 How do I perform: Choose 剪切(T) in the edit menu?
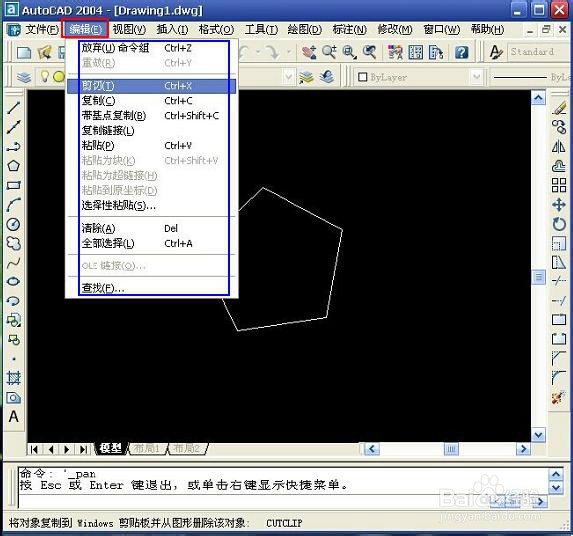(151, 86)
